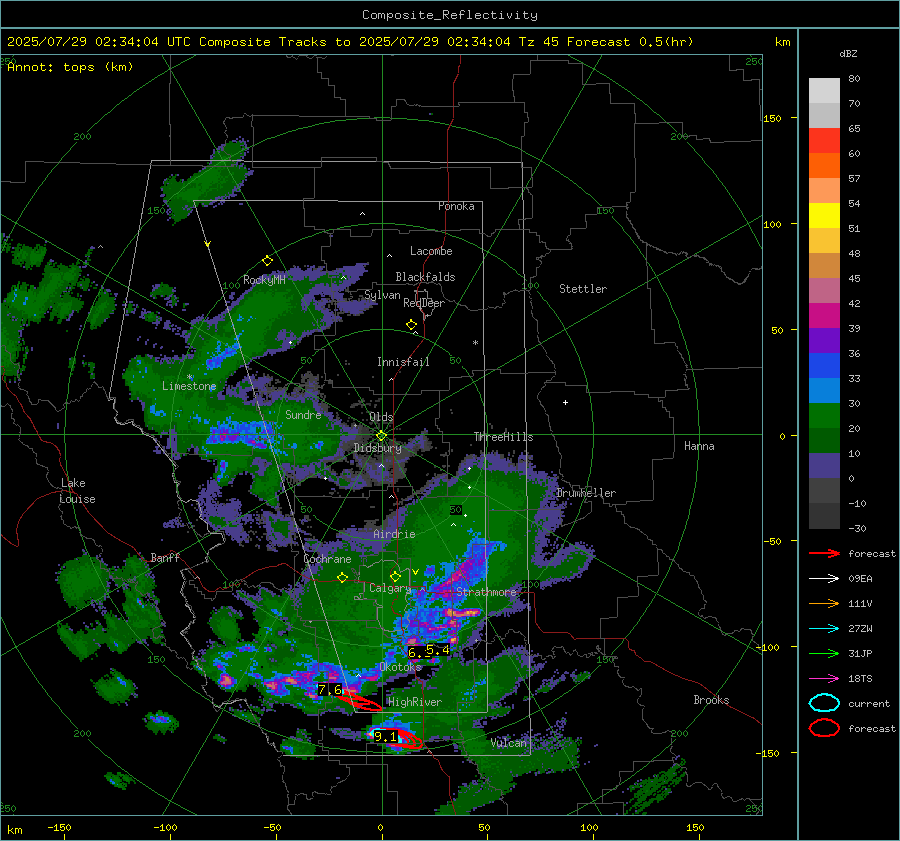
Task: Click the HighRiver label
Action: pyautogui.click(x=415, y=702)
